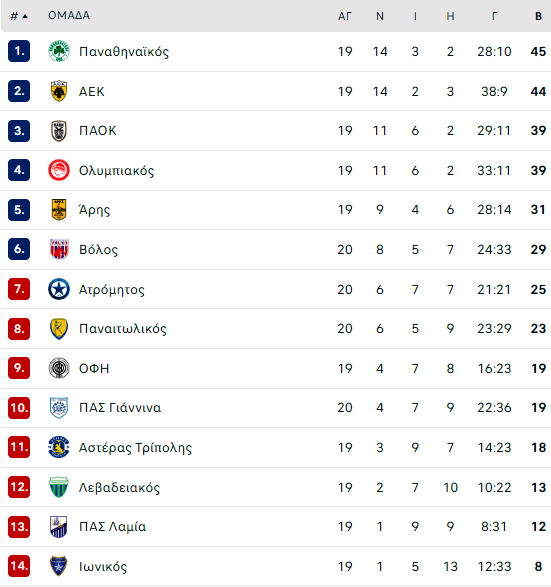Click the ΟΜΑΔΑ column header
The height and width of the screenshot is (587, 551).
tap(69, 15)
